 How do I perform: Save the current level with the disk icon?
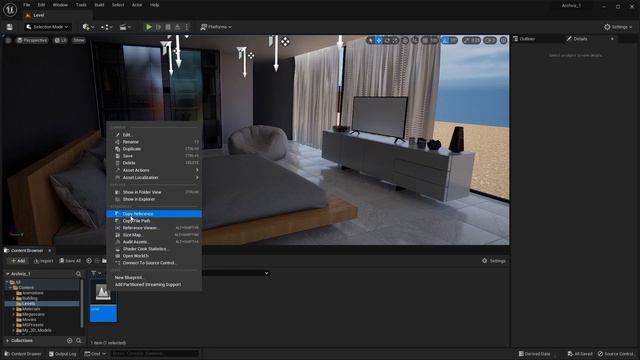9,27
